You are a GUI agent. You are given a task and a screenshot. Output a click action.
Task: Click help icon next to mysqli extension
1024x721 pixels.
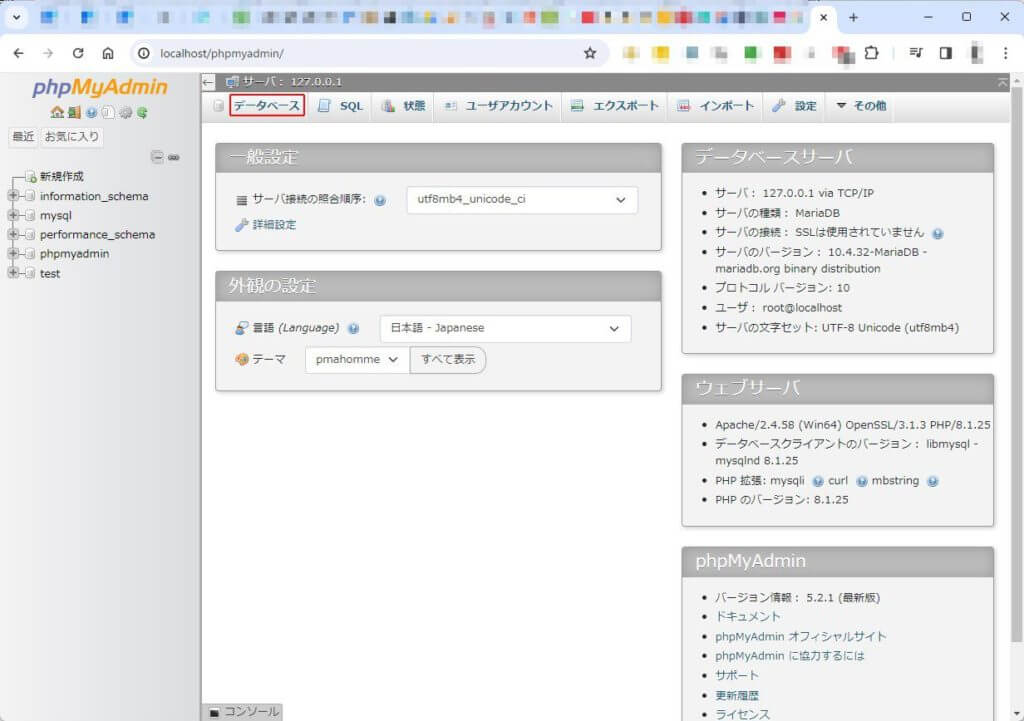[817, 481]
